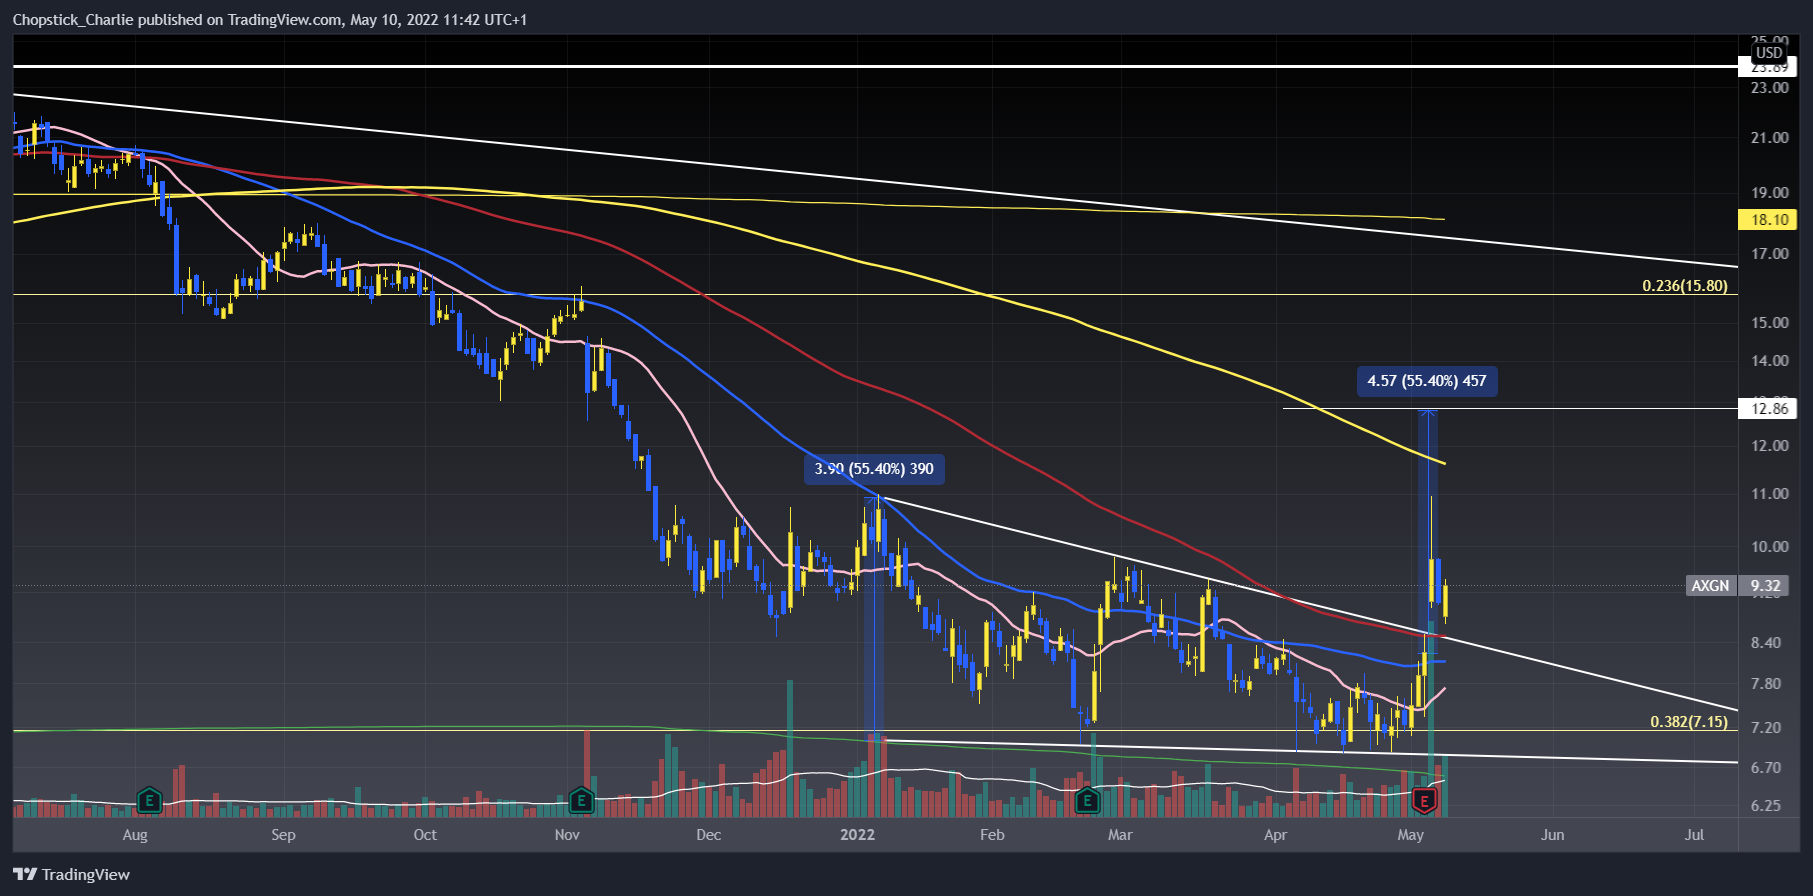Click the TradingView logo
Viewport: 1813px width, 896px height.
(x=72, y=874)
